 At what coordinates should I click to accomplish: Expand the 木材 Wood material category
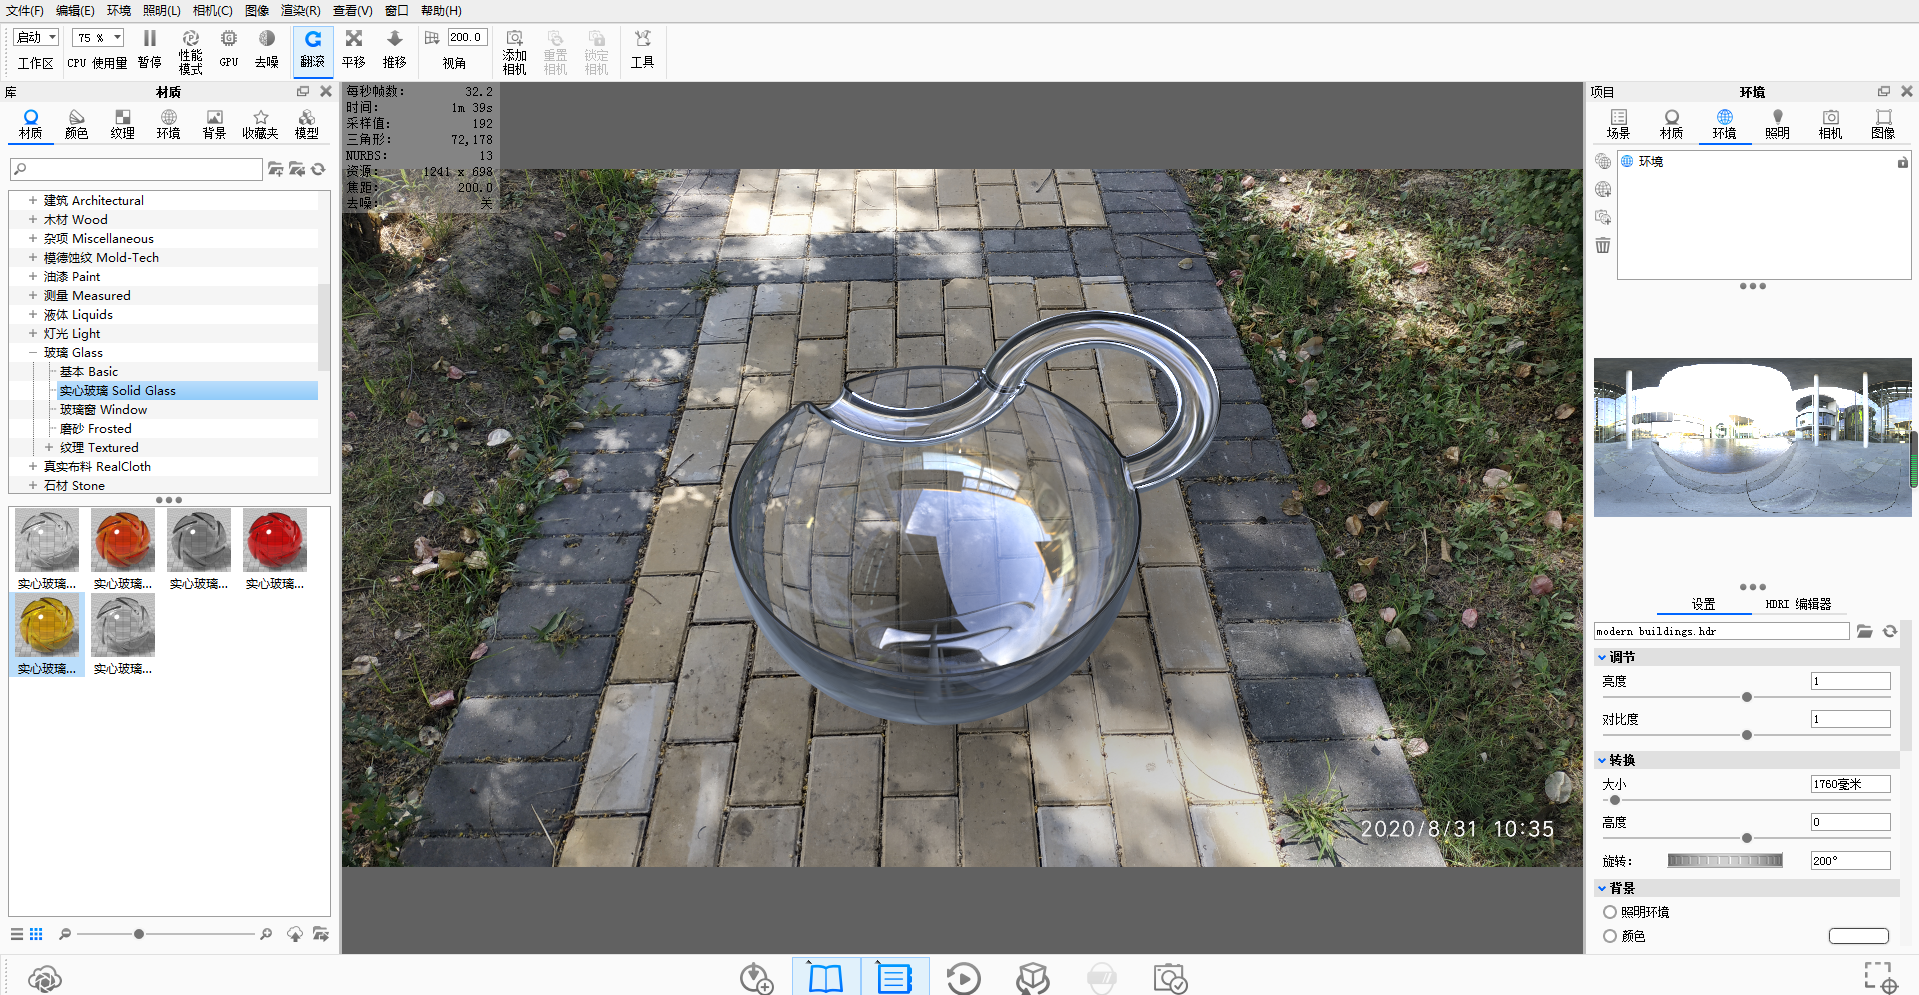click(33, 220)
